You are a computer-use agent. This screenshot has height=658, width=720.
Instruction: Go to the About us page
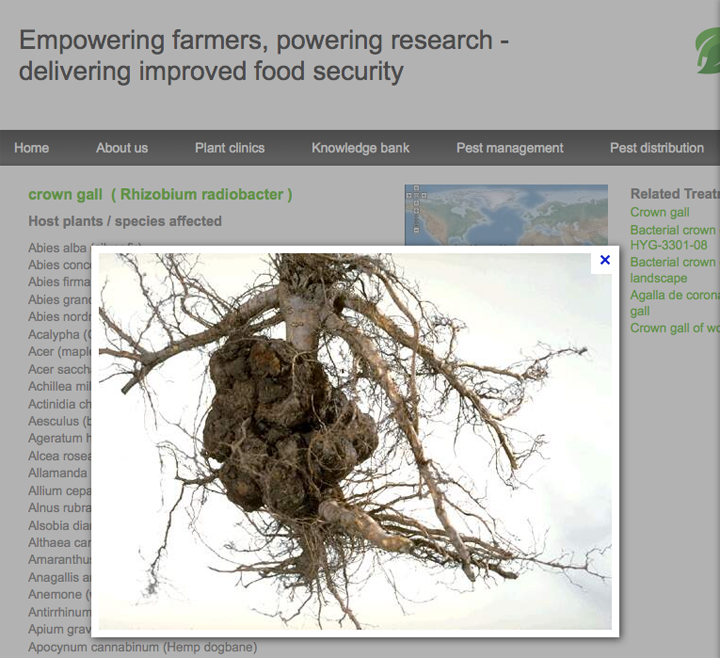(x=121, y=148)
